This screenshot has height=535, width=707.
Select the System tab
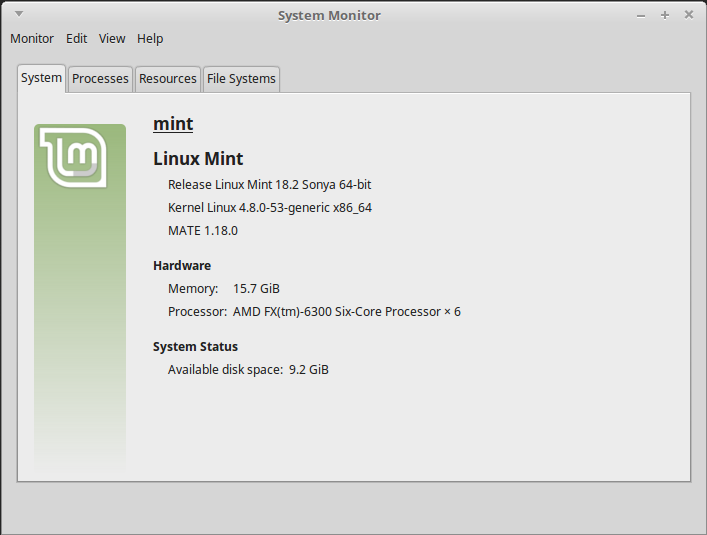(41, 78)
